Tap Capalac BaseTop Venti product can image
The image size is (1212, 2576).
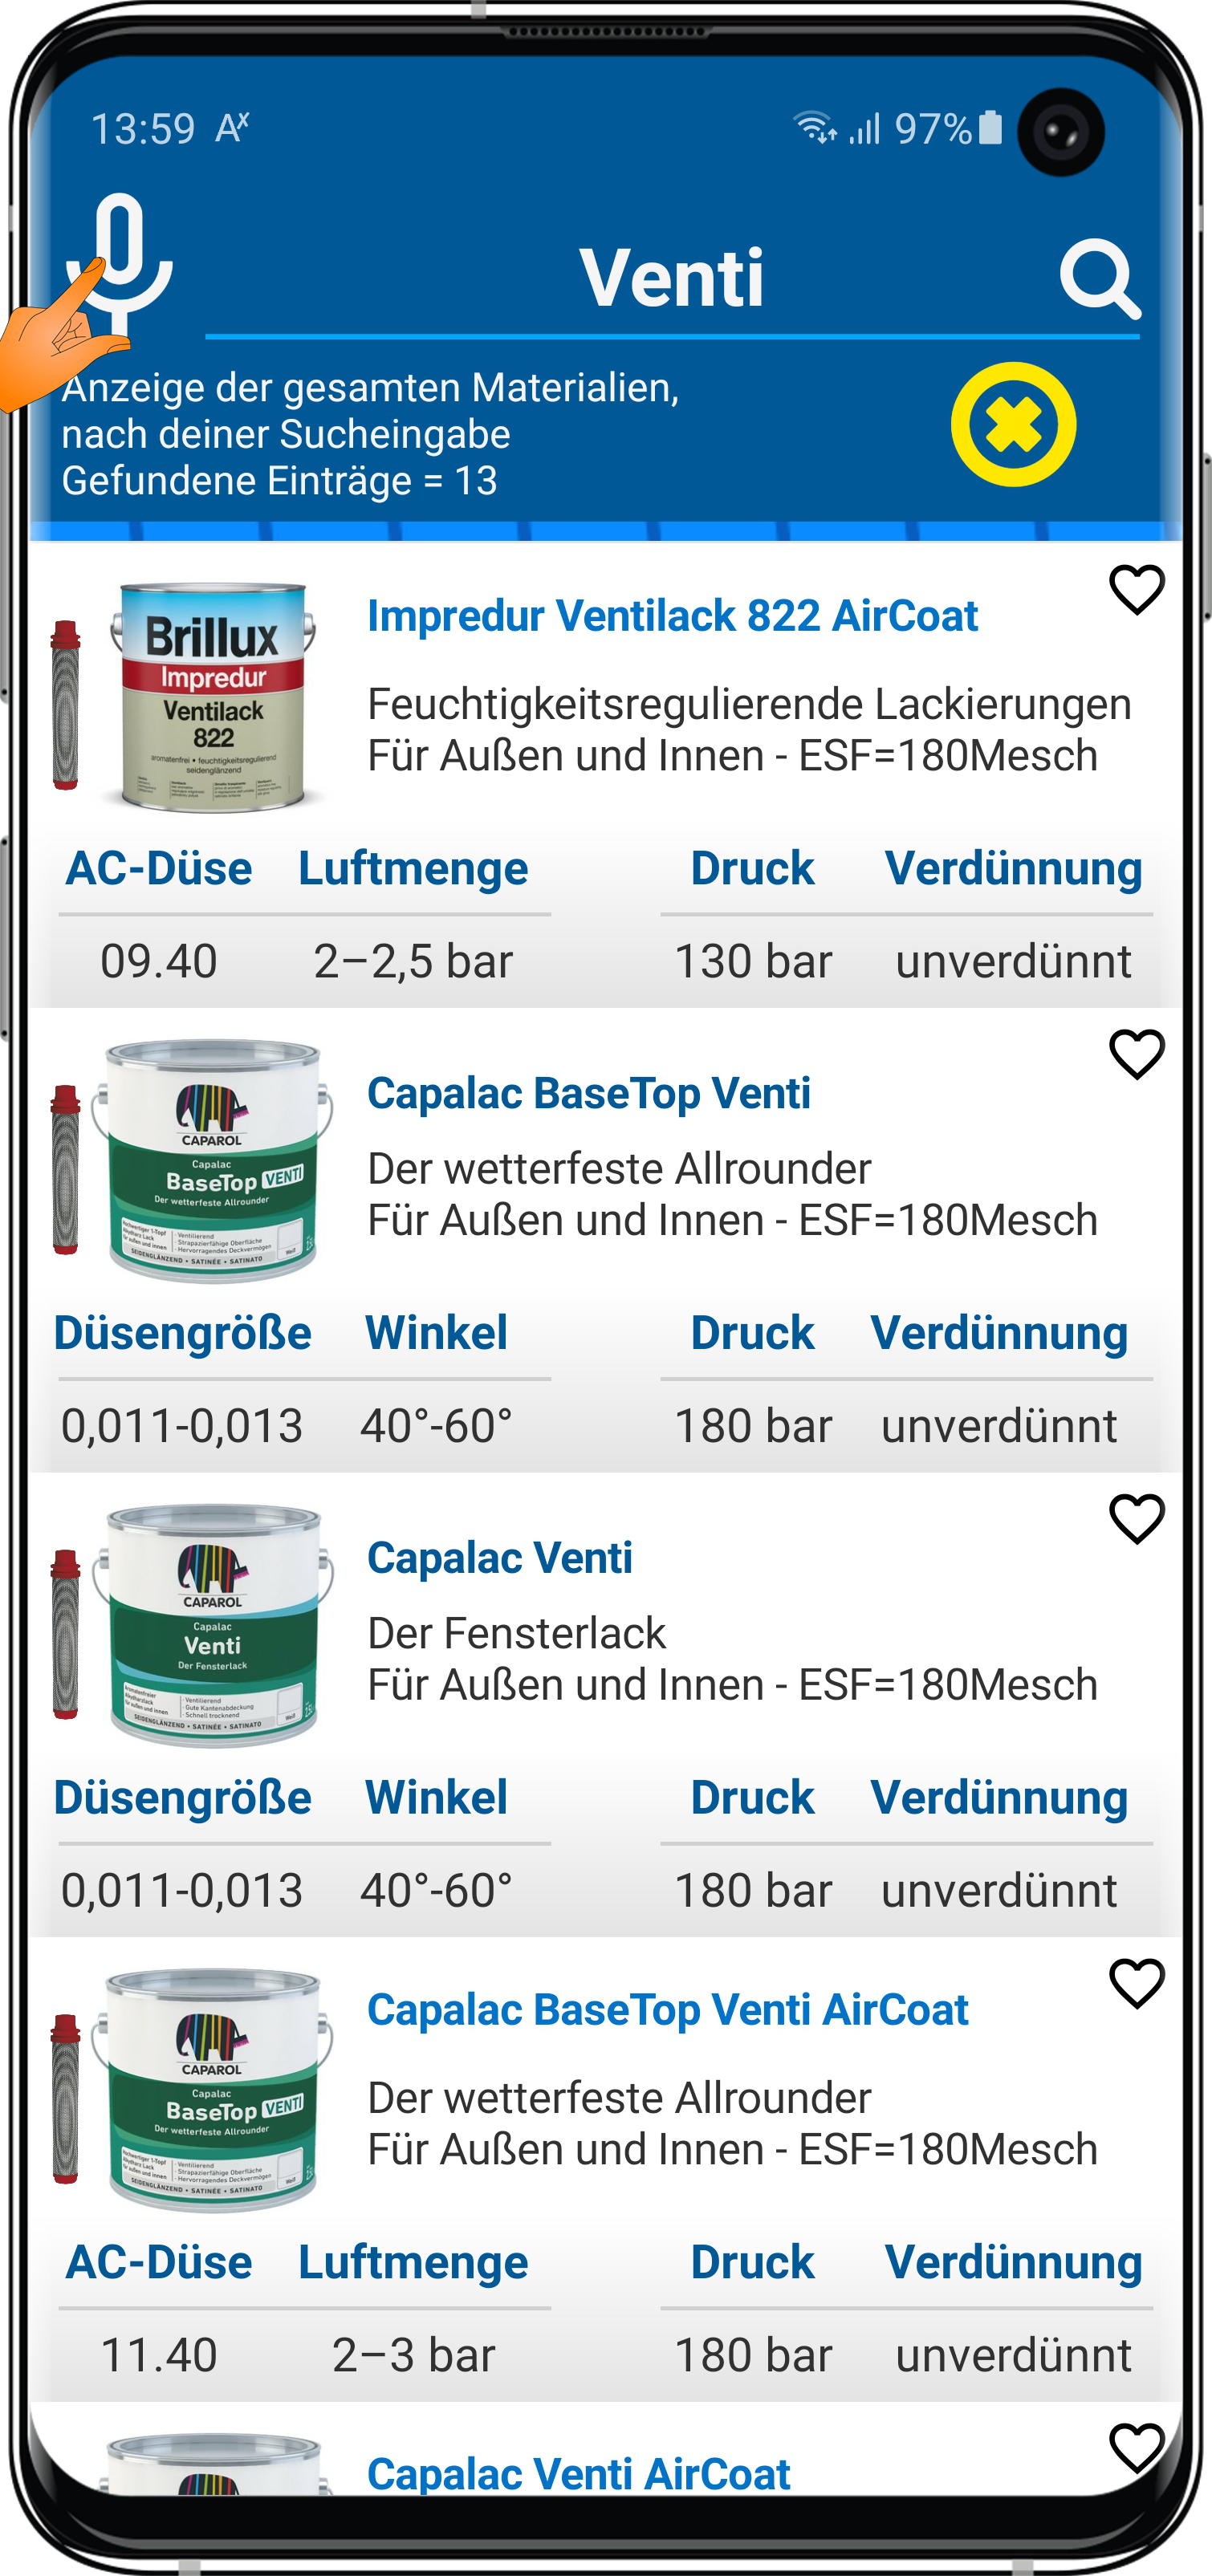[x=213, y=1161]
